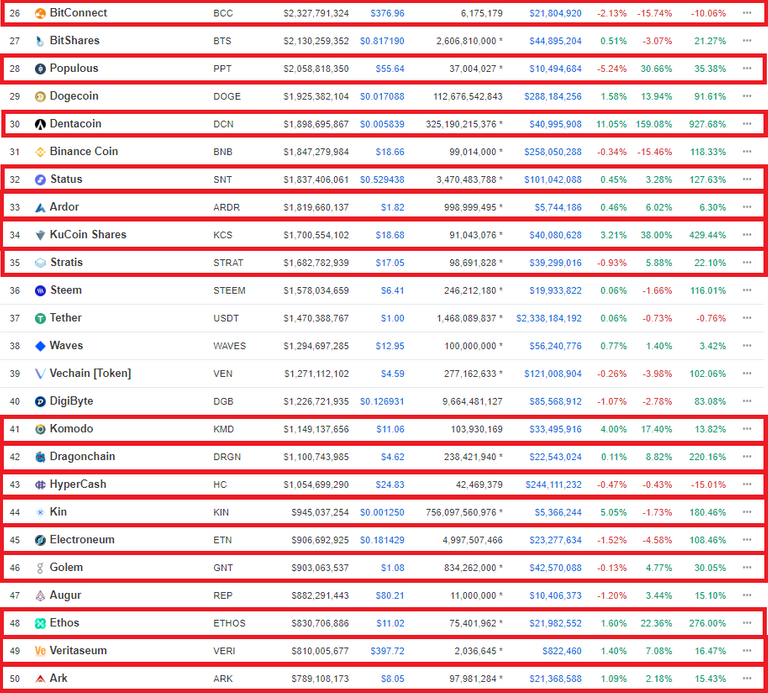Viewport: 768px width, 693px height.
Task: Click Status price $0.529438
Action: [x=382, y=180]
